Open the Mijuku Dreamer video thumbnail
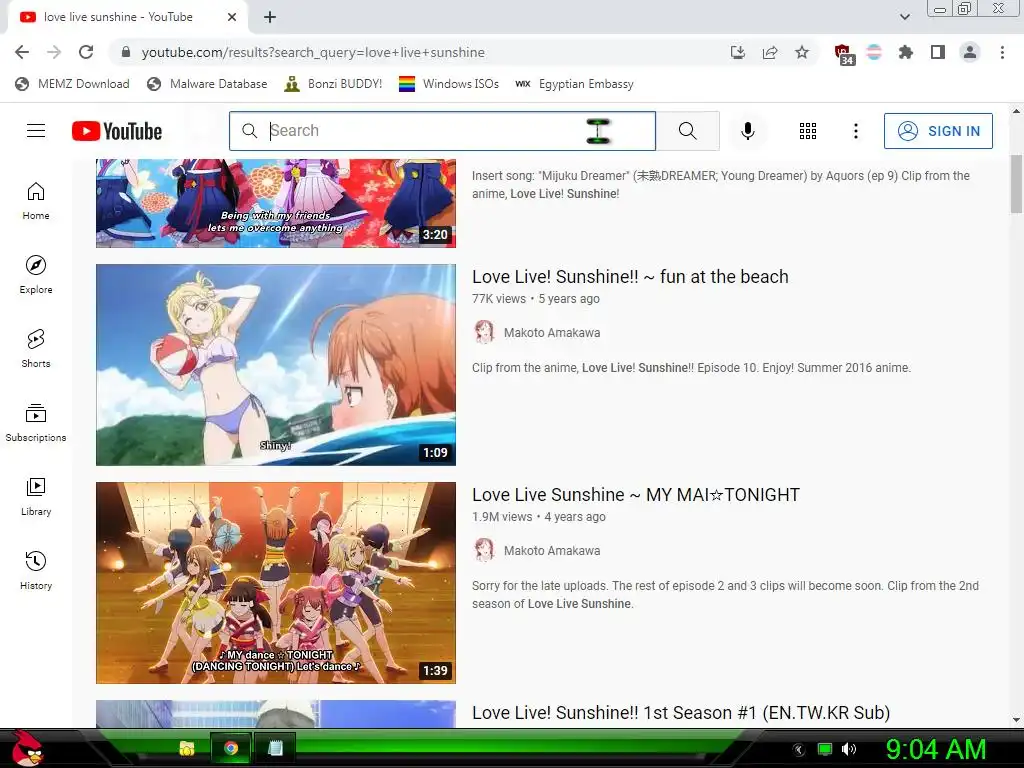This screenshot has width=1024, height=768. [276, 203]
